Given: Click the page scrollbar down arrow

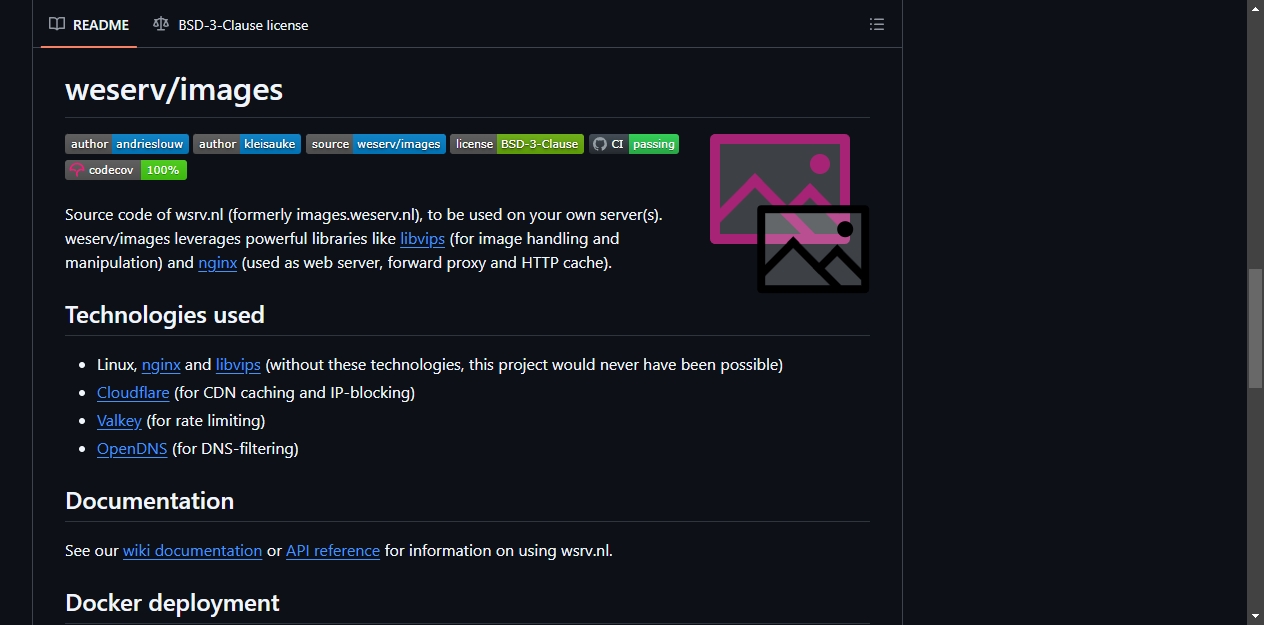Looking at the screenshot, I should pyautogui.click(x=1255, y=616).
